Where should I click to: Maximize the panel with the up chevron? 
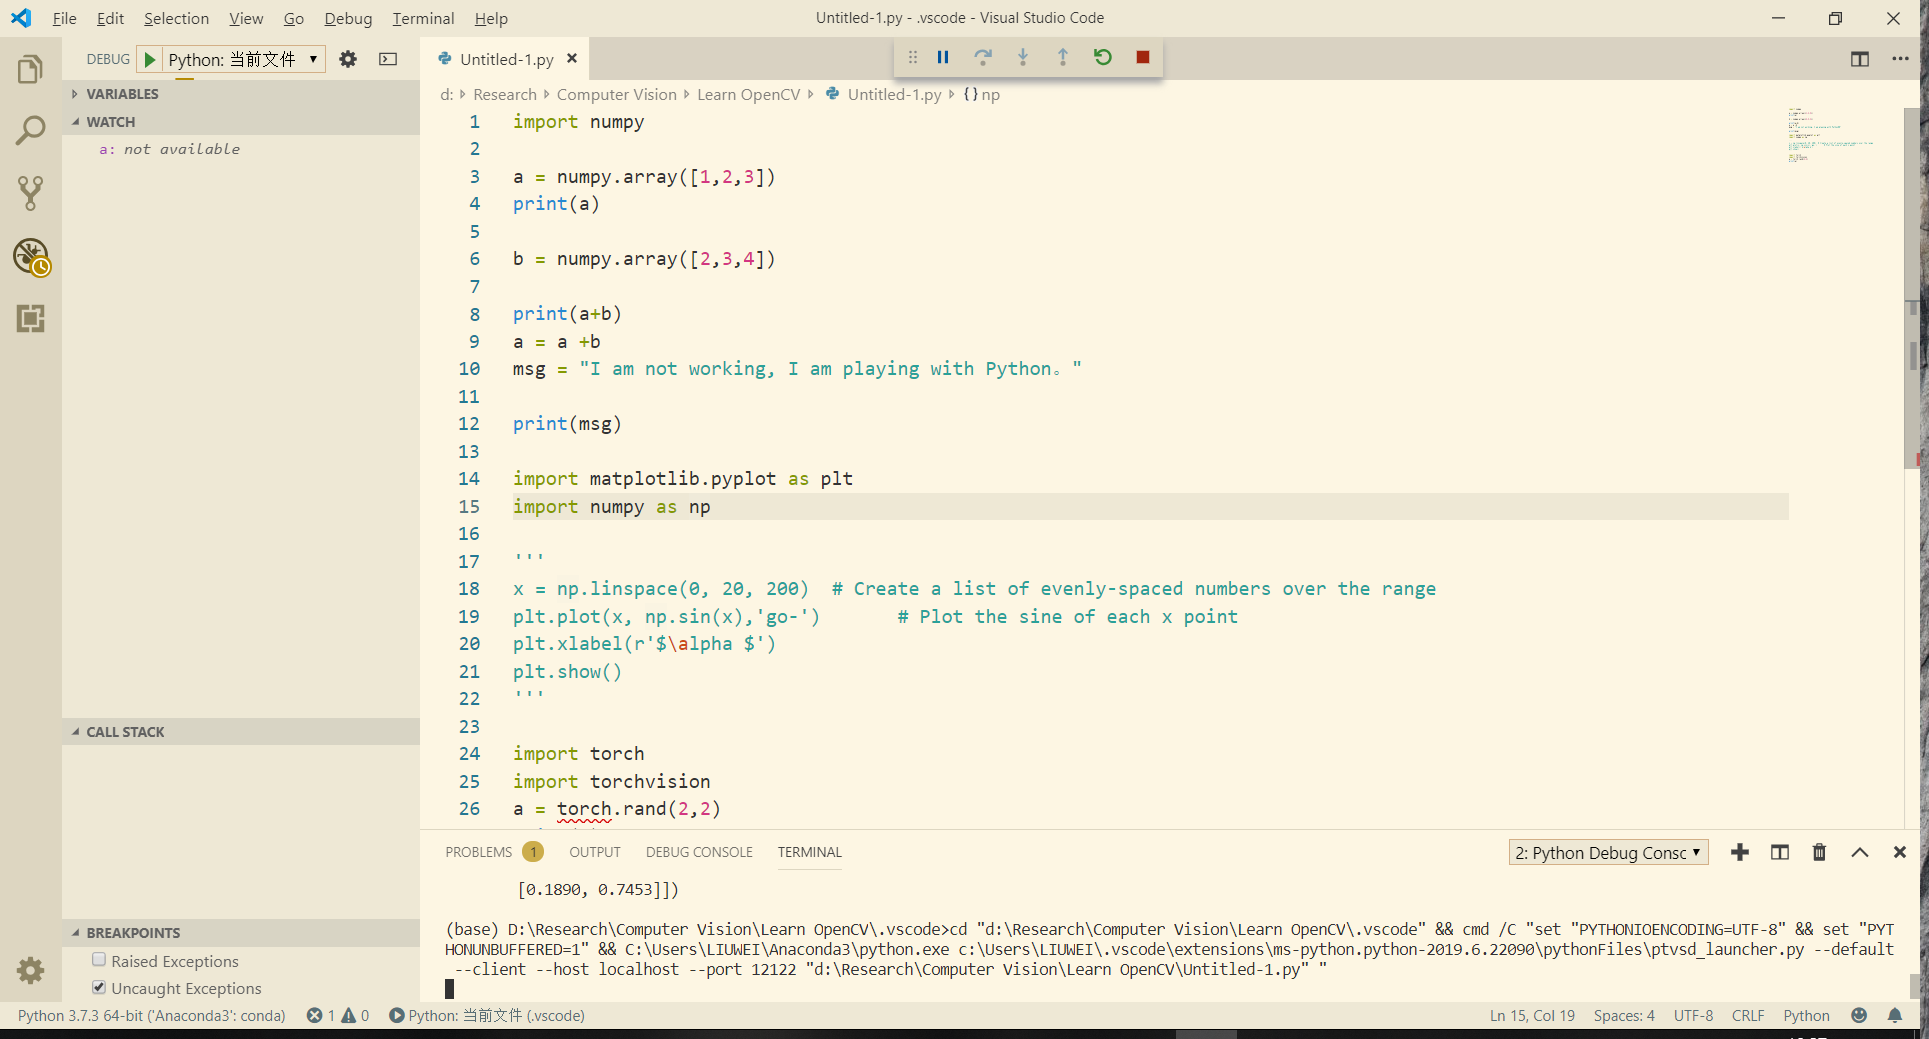pyautogui.click(x=1859, y=852)
